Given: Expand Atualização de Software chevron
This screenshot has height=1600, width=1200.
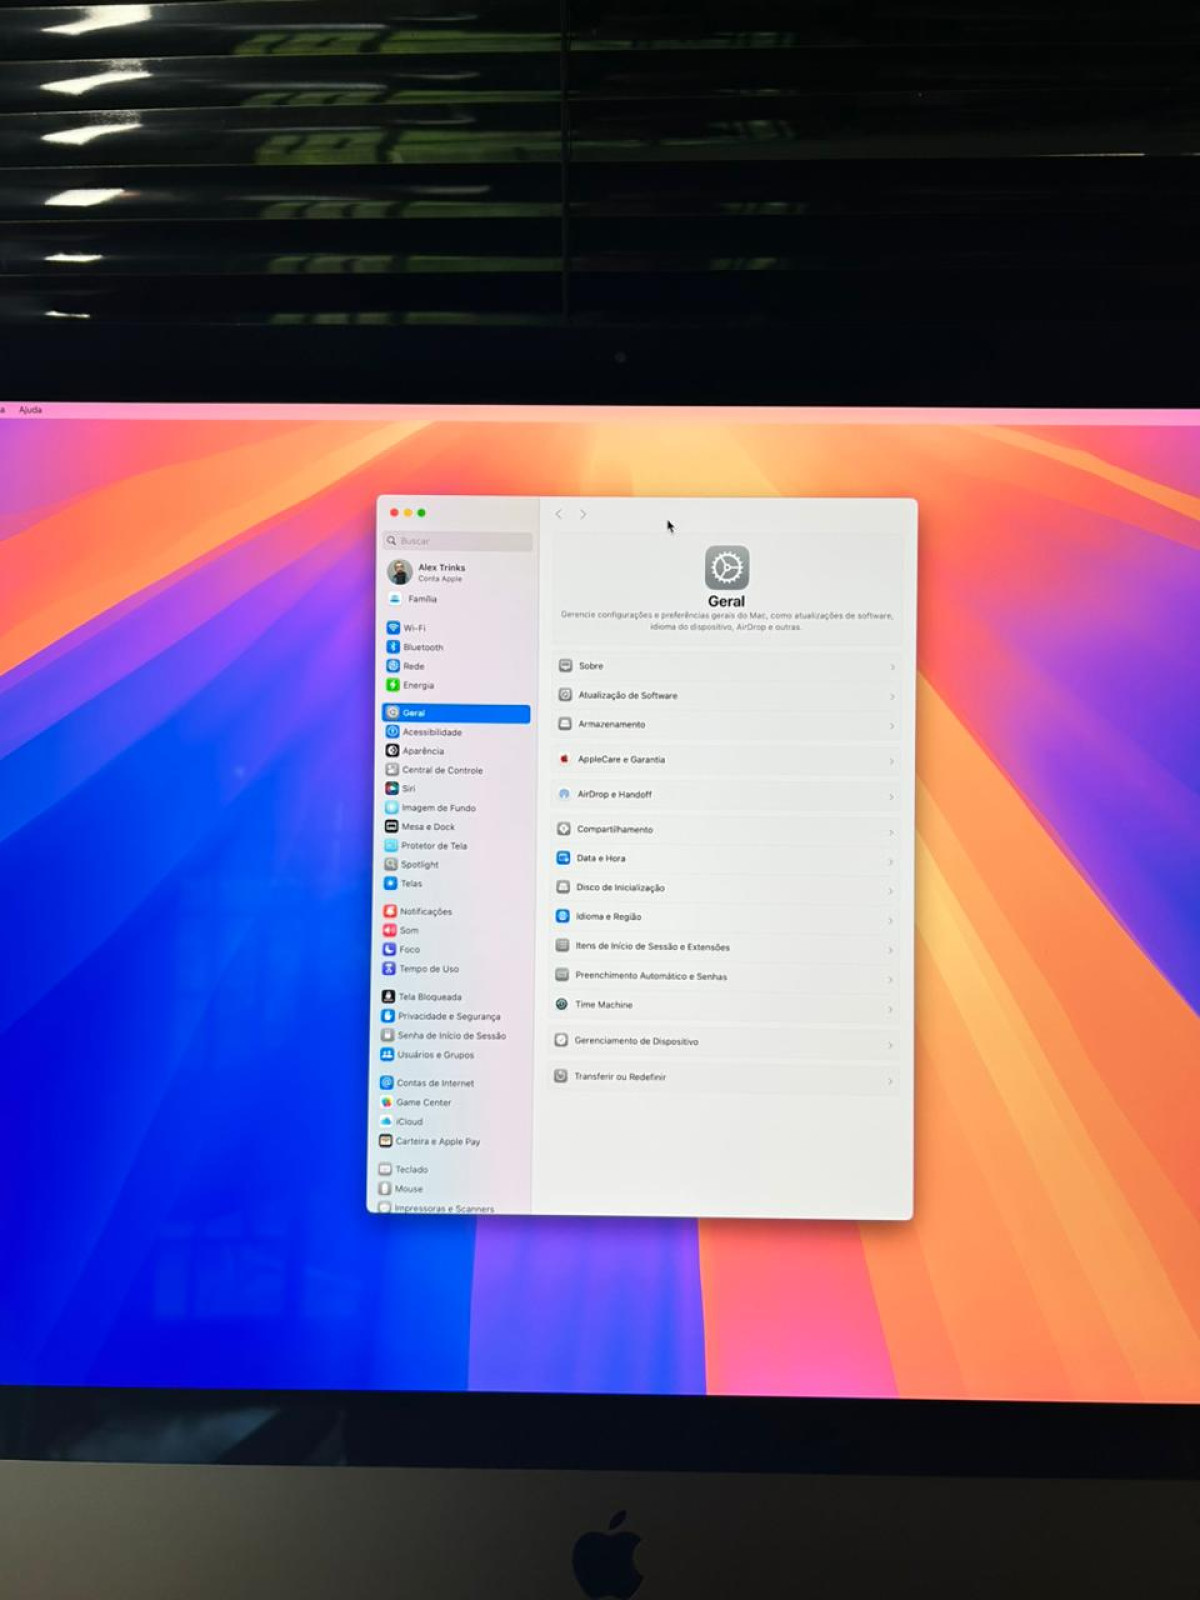Looking at the screenshot, I should point(891,697).
